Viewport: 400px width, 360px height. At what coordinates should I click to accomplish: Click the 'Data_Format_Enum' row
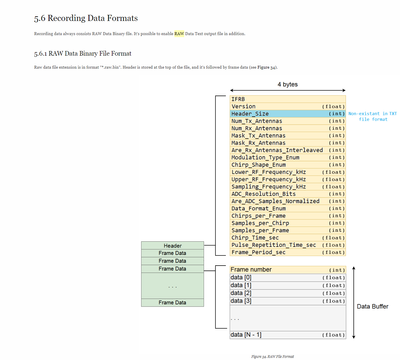(288, 209)
